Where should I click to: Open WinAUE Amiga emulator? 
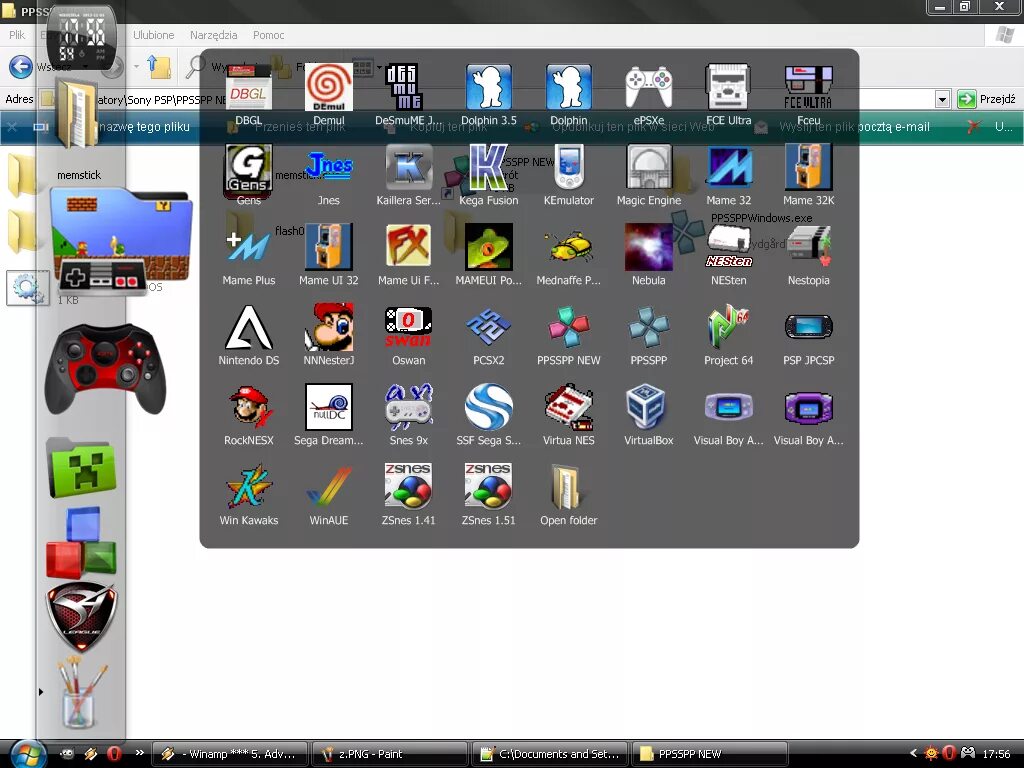[328, 488]
